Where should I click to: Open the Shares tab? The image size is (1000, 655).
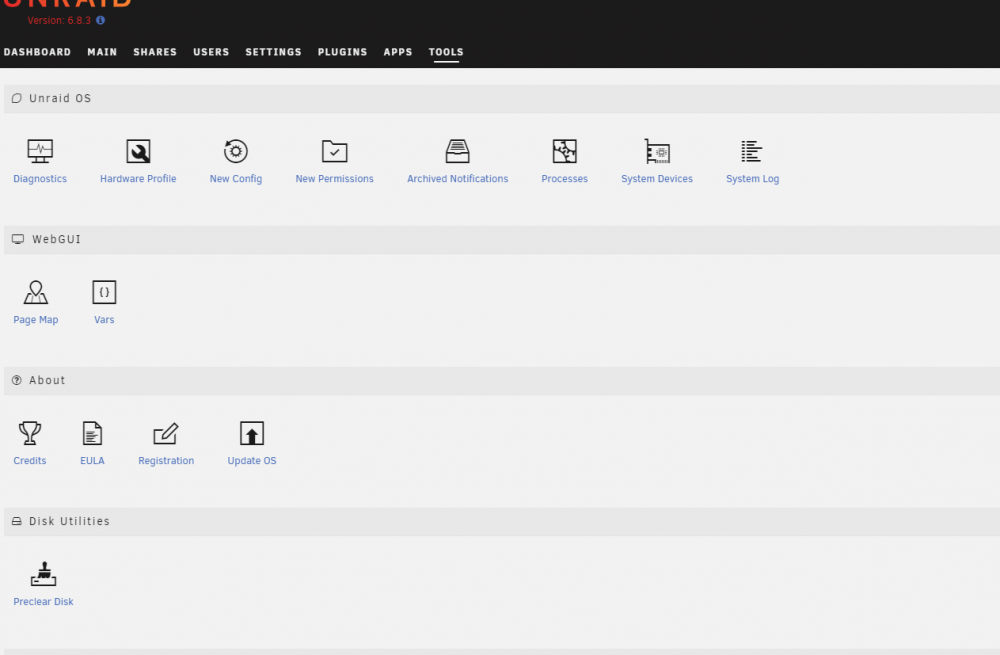155,52
